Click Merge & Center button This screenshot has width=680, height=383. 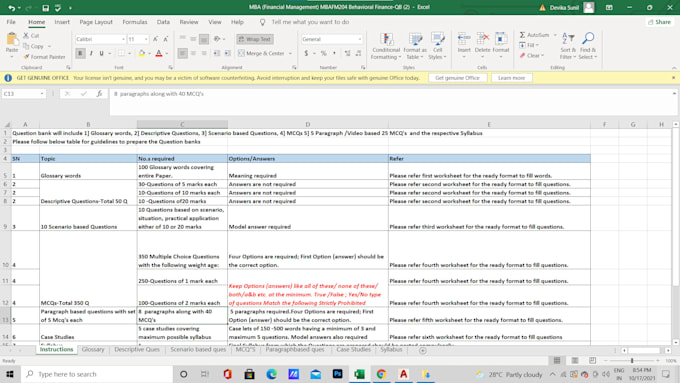click(261, 53)
